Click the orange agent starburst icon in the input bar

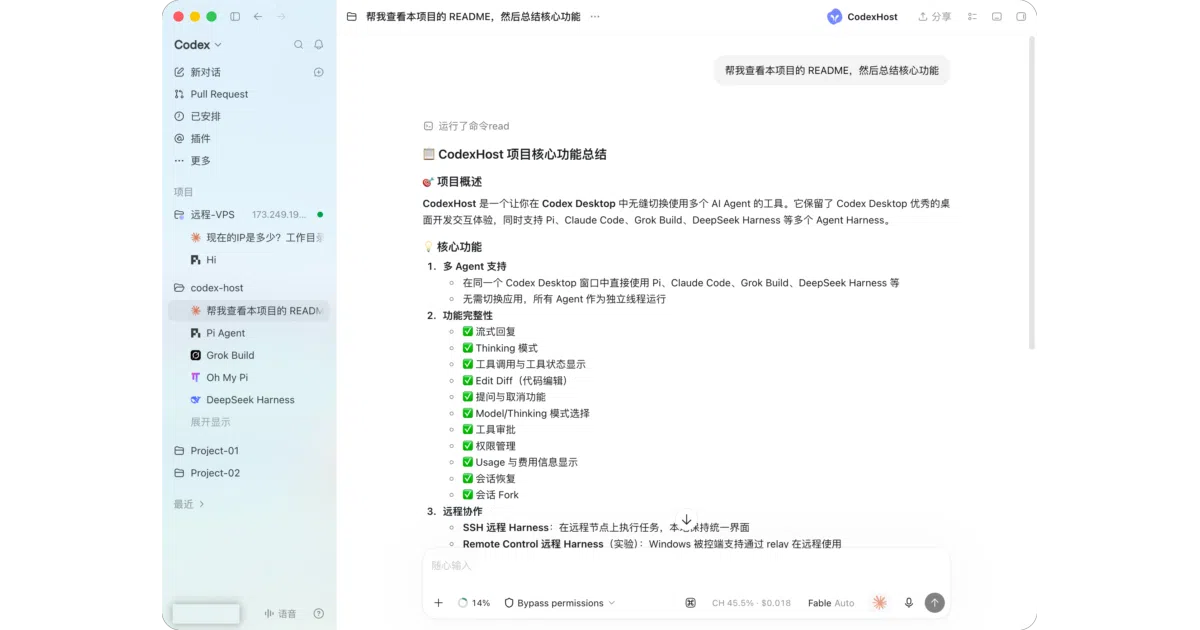[880, 603]
